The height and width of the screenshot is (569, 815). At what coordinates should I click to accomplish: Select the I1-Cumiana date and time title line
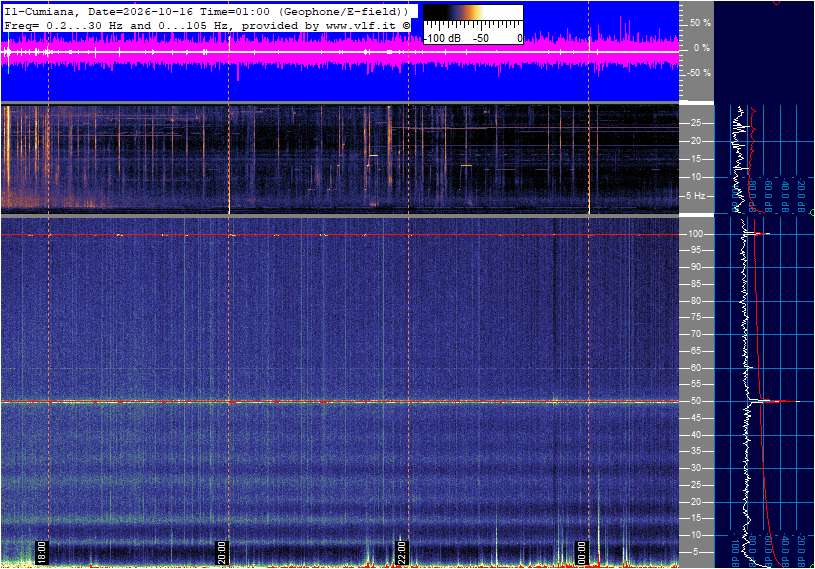[x=206, y=11]
